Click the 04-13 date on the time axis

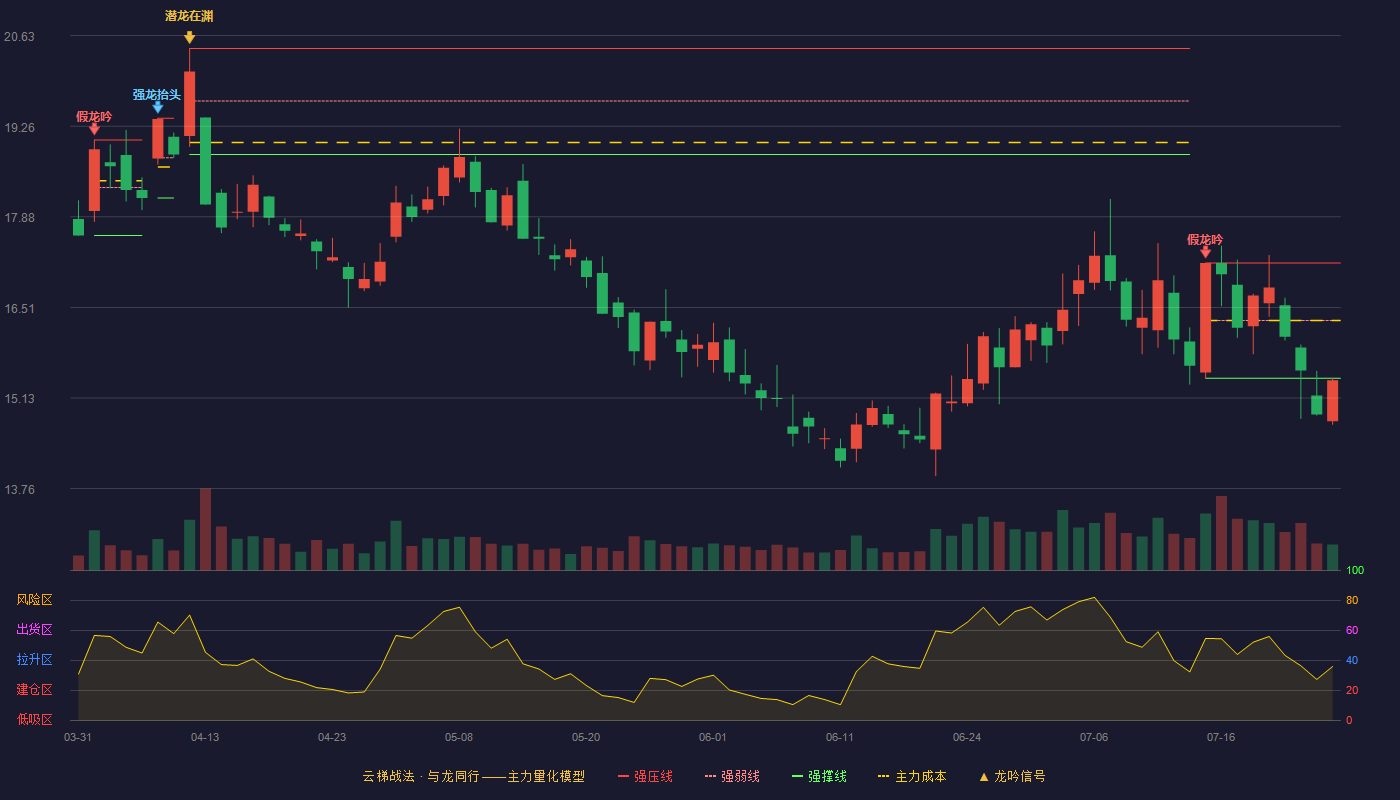[x=205, y=737]
